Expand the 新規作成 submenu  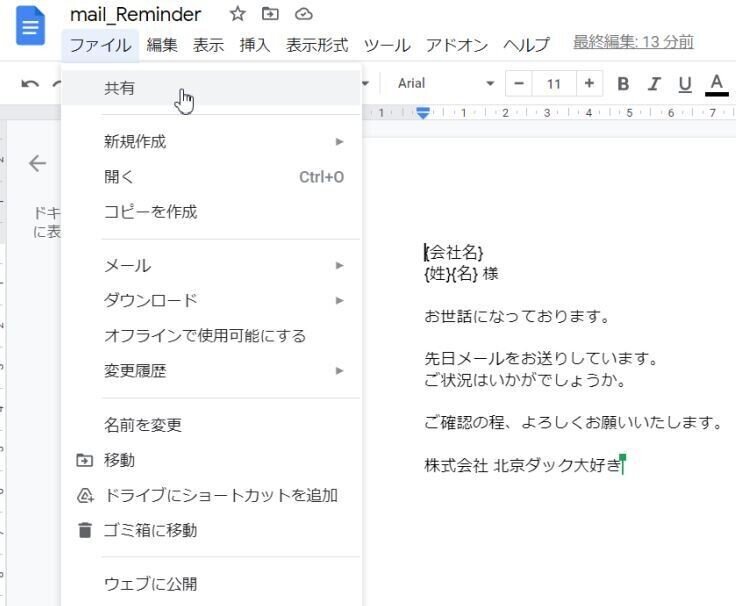coord(211,141)
